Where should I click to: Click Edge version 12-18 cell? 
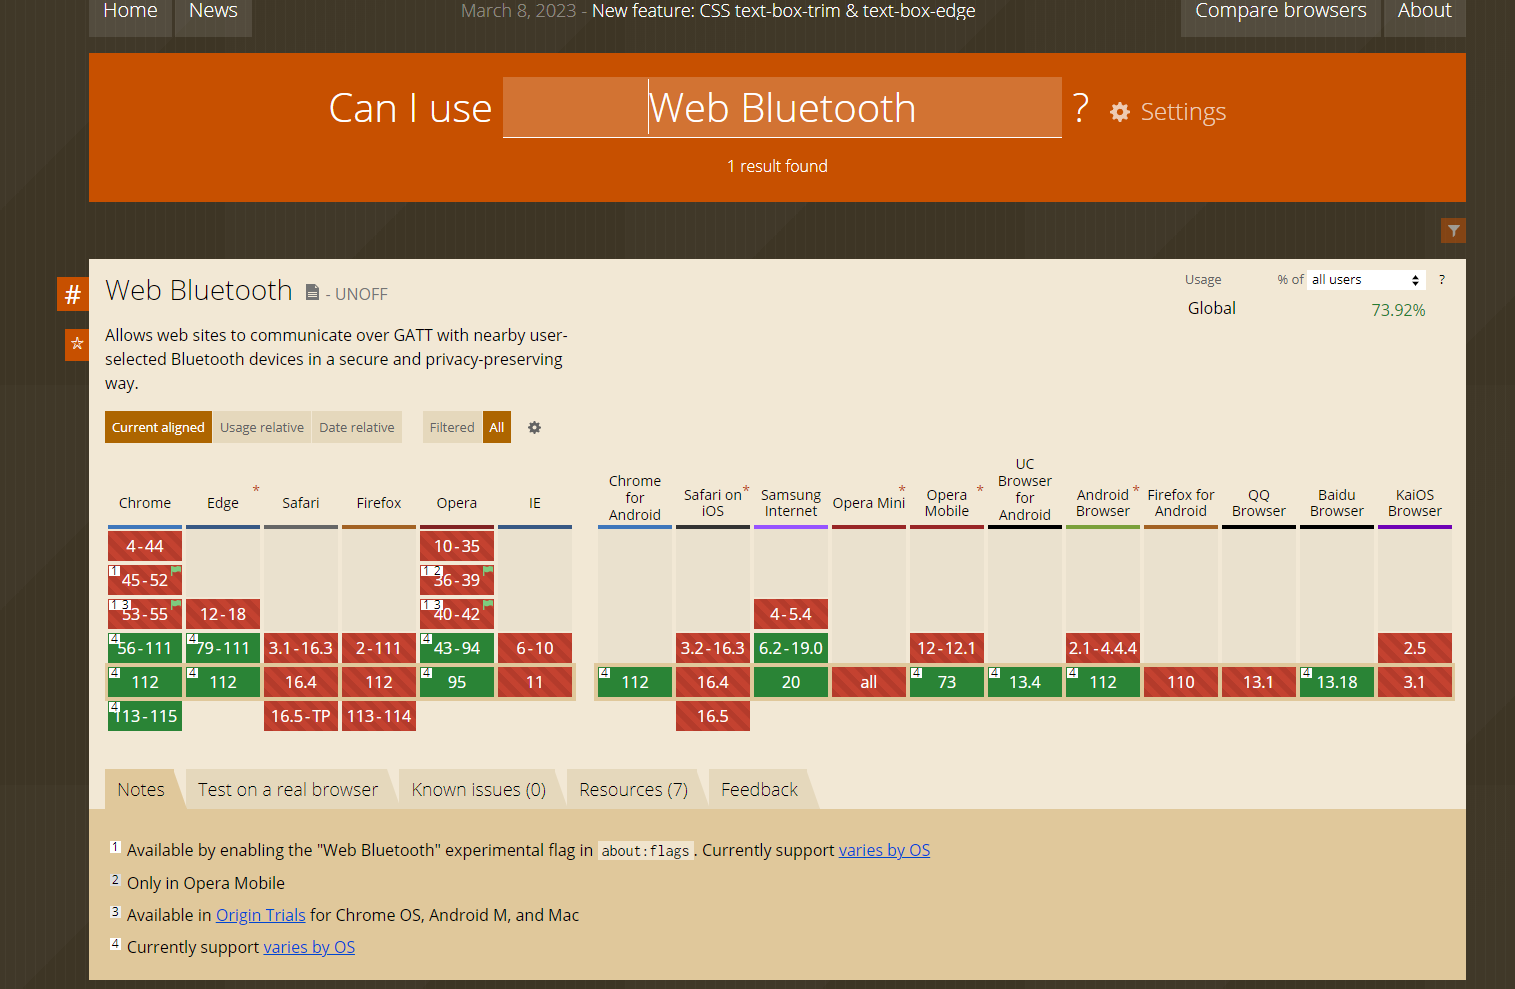223,614
